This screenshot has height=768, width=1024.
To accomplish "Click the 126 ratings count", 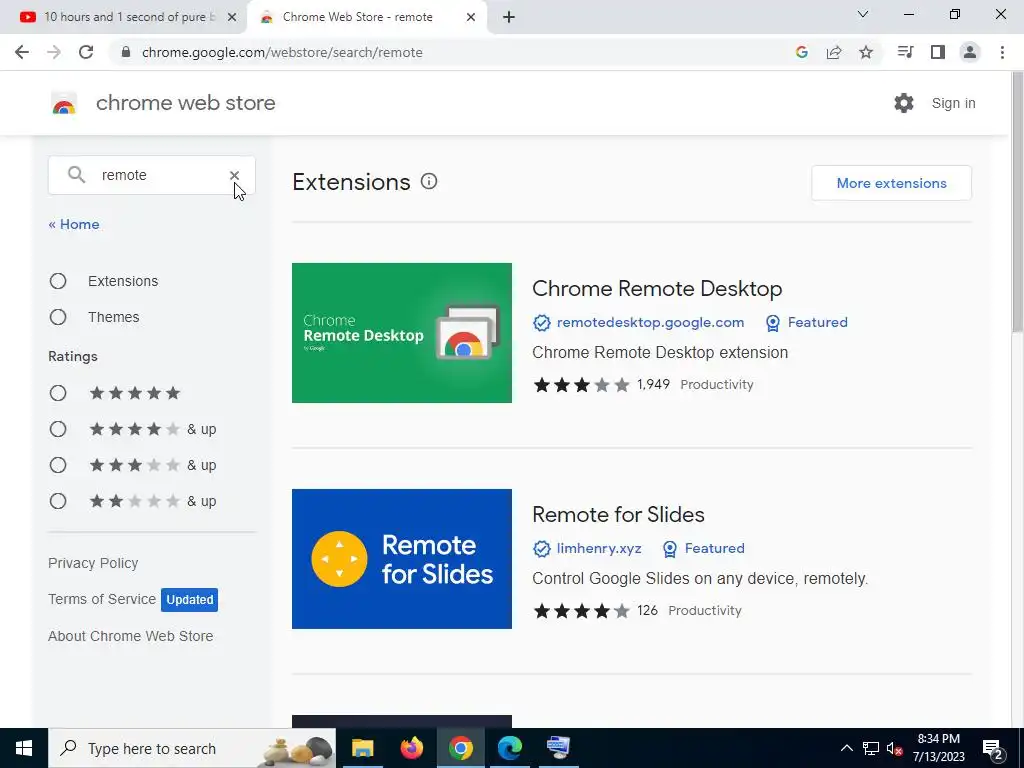I will click(647, 610).
